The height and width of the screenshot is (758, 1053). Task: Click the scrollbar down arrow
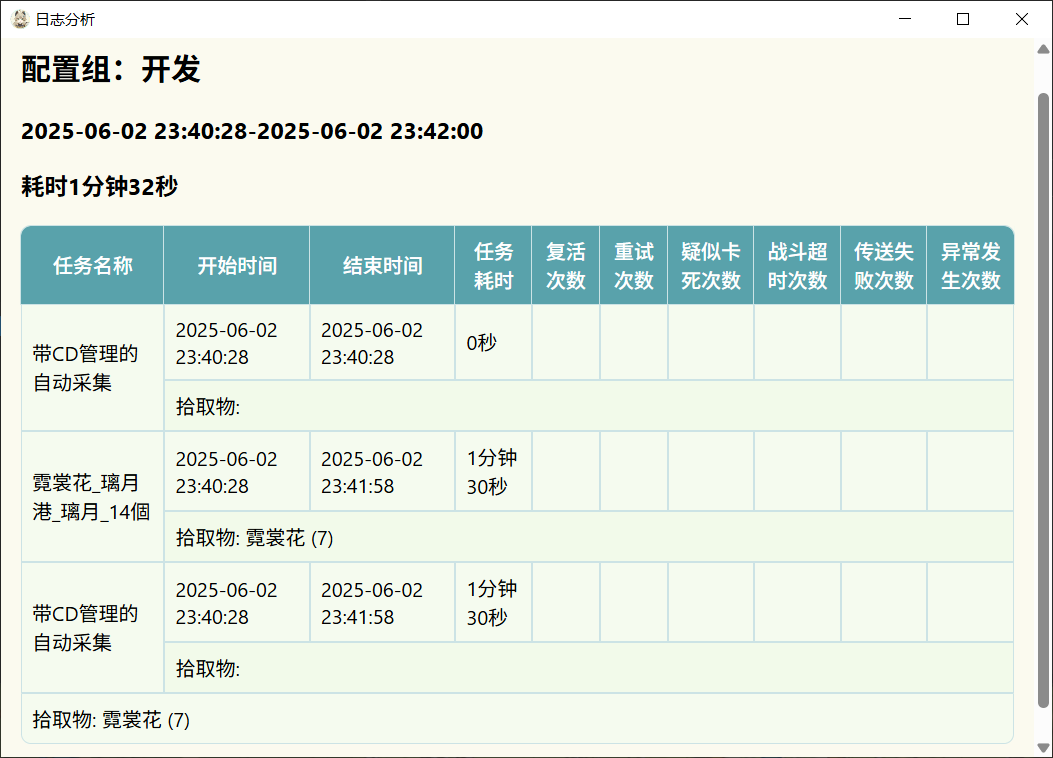1044,748
